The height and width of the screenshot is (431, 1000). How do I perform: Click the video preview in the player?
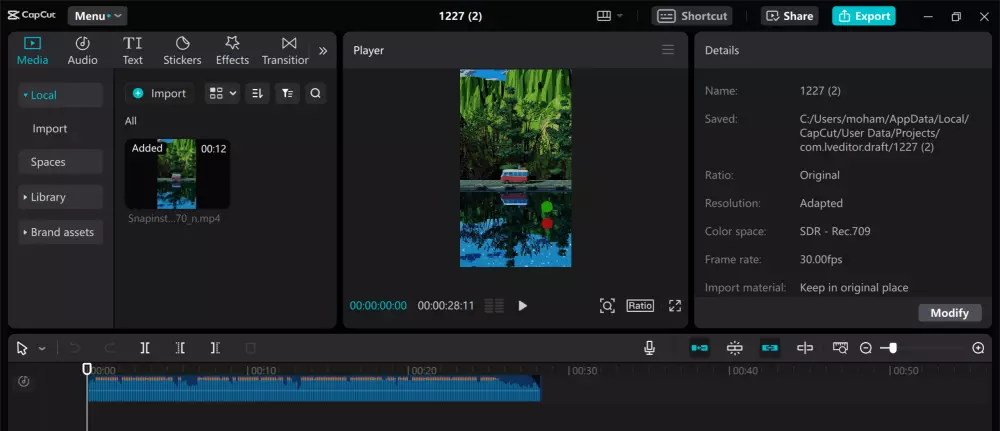pyautogui.click(x=515, y=168)
